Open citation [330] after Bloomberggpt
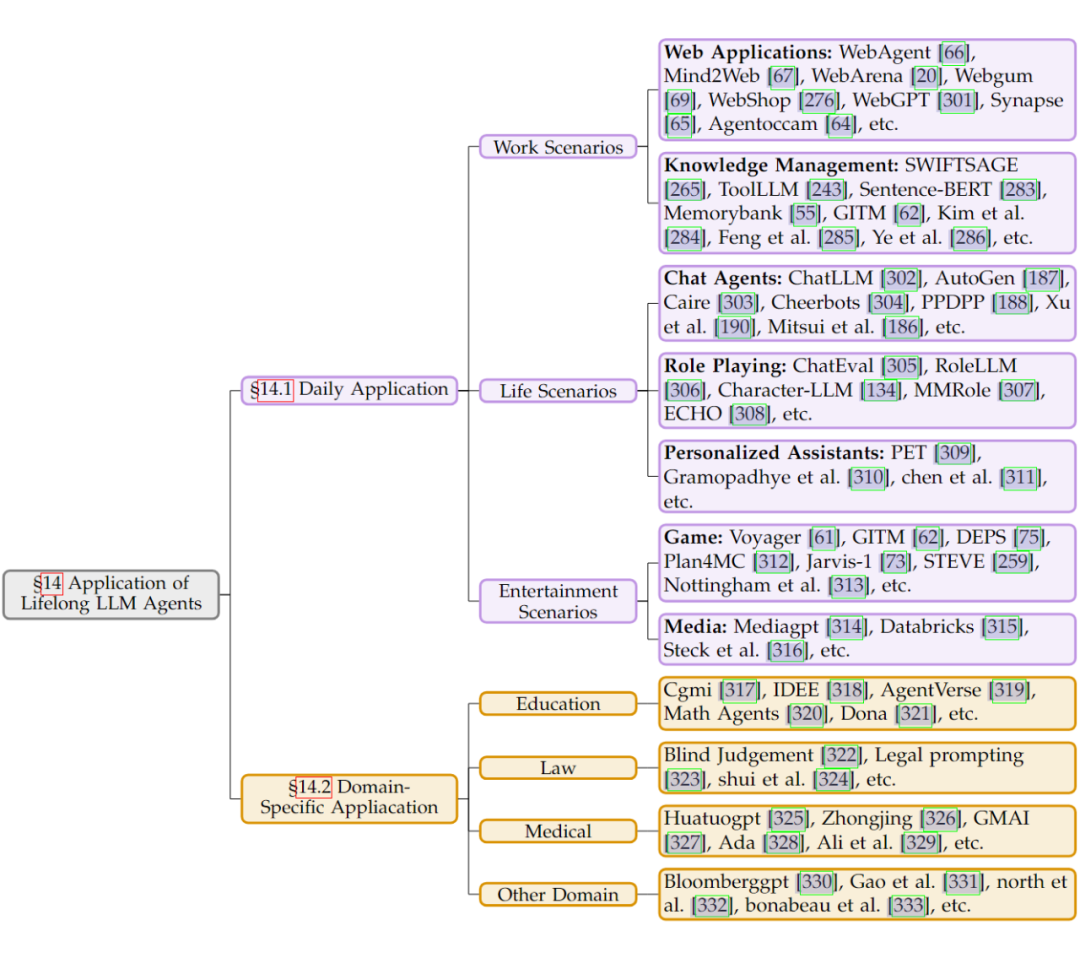This screenshot has height=958, width=1080. coord(817,882)
